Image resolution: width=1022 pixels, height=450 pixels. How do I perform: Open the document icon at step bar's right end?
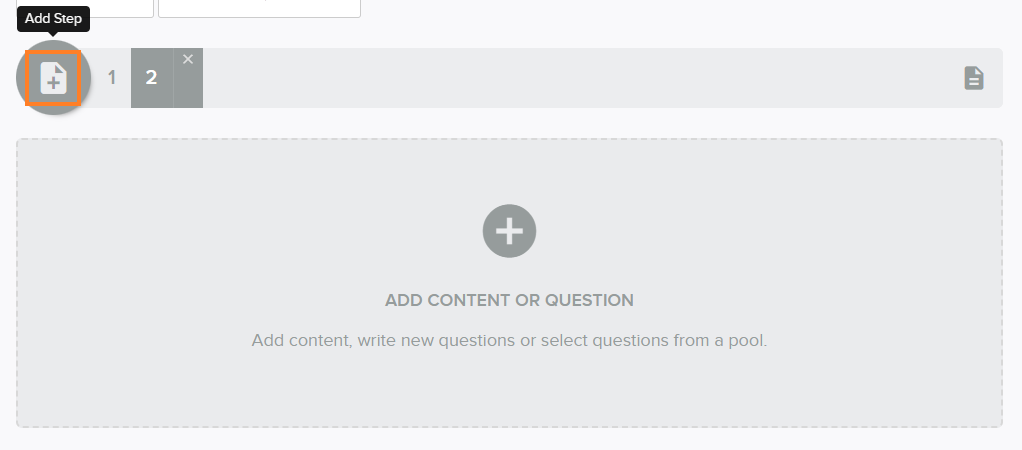pyautogui.click(x=974, y=78)
